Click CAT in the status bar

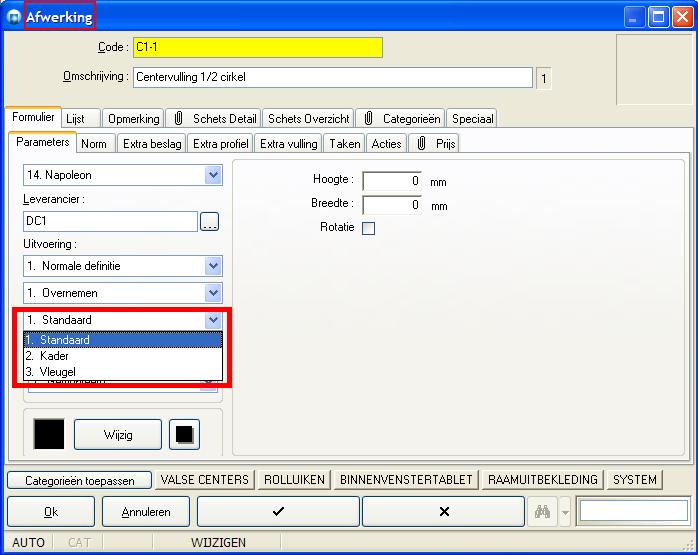tap(79, 543)
